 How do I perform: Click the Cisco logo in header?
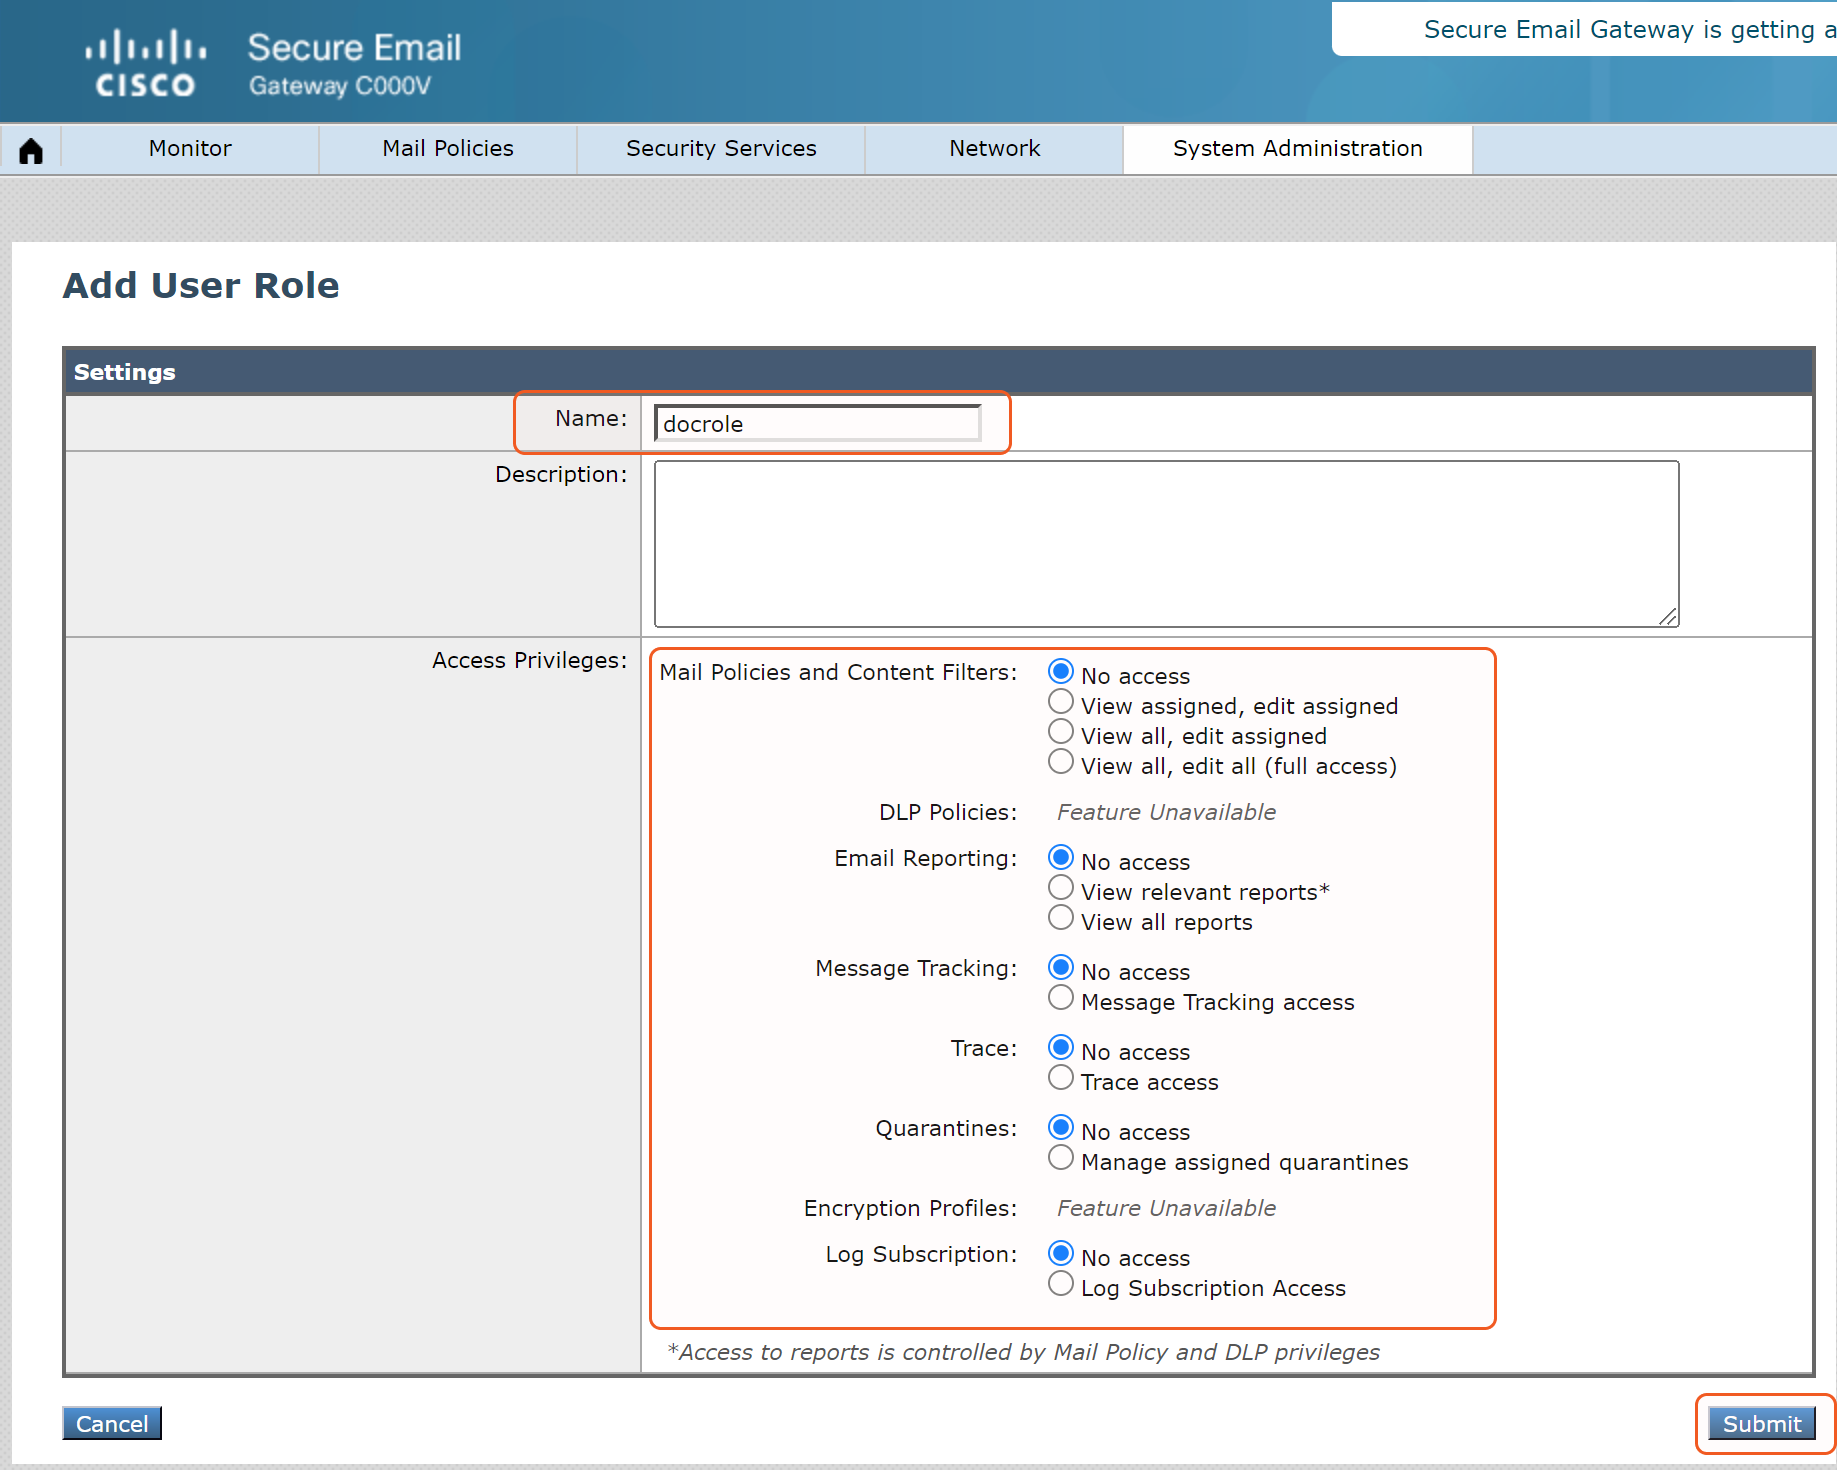pos(145,63)
